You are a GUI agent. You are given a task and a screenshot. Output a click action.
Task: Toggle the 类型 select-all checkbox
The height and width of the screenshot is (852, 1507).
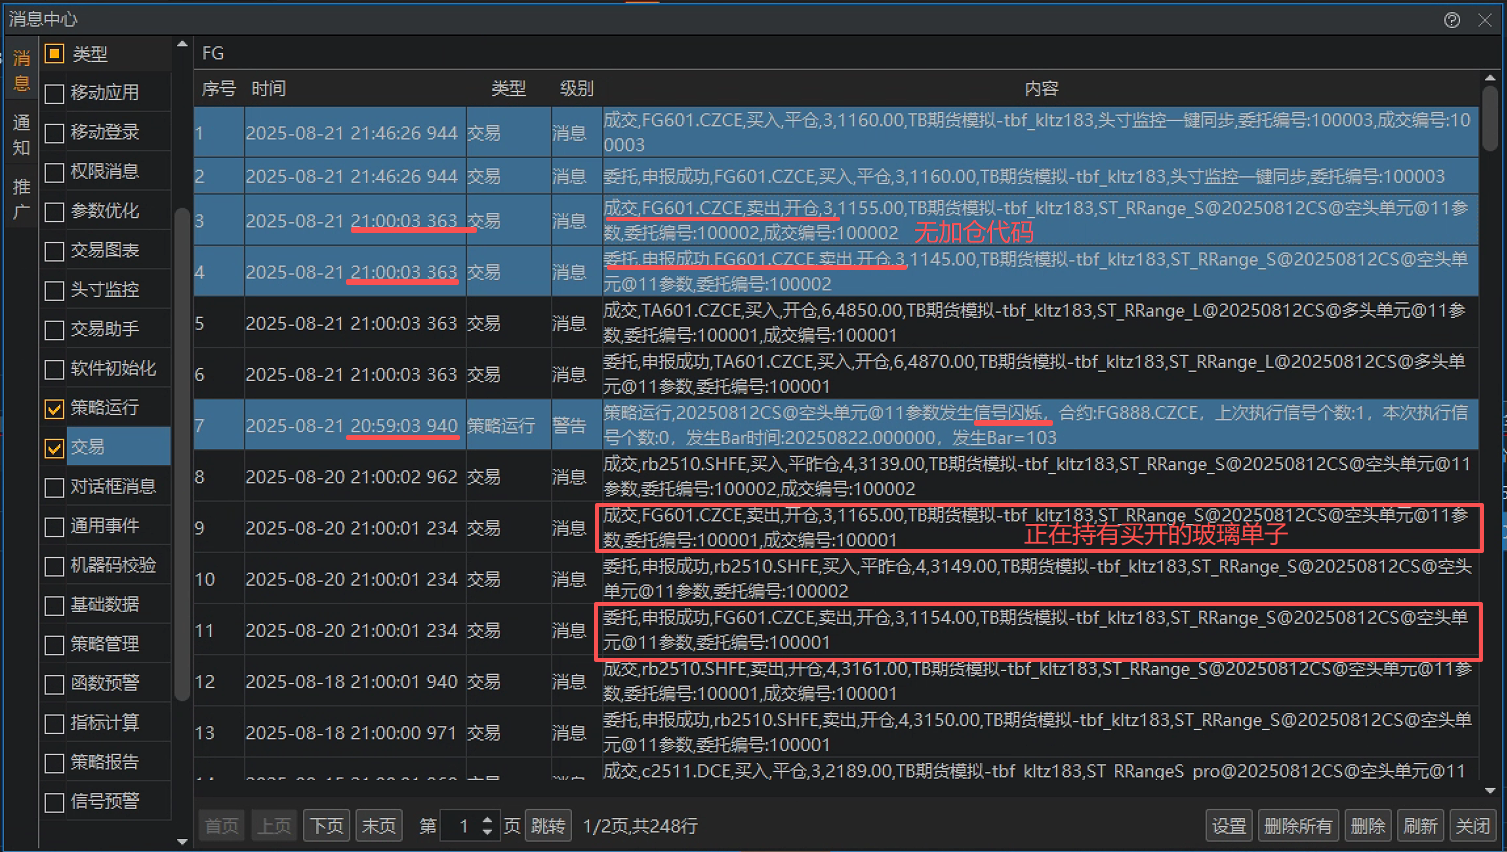click(55, 54)
